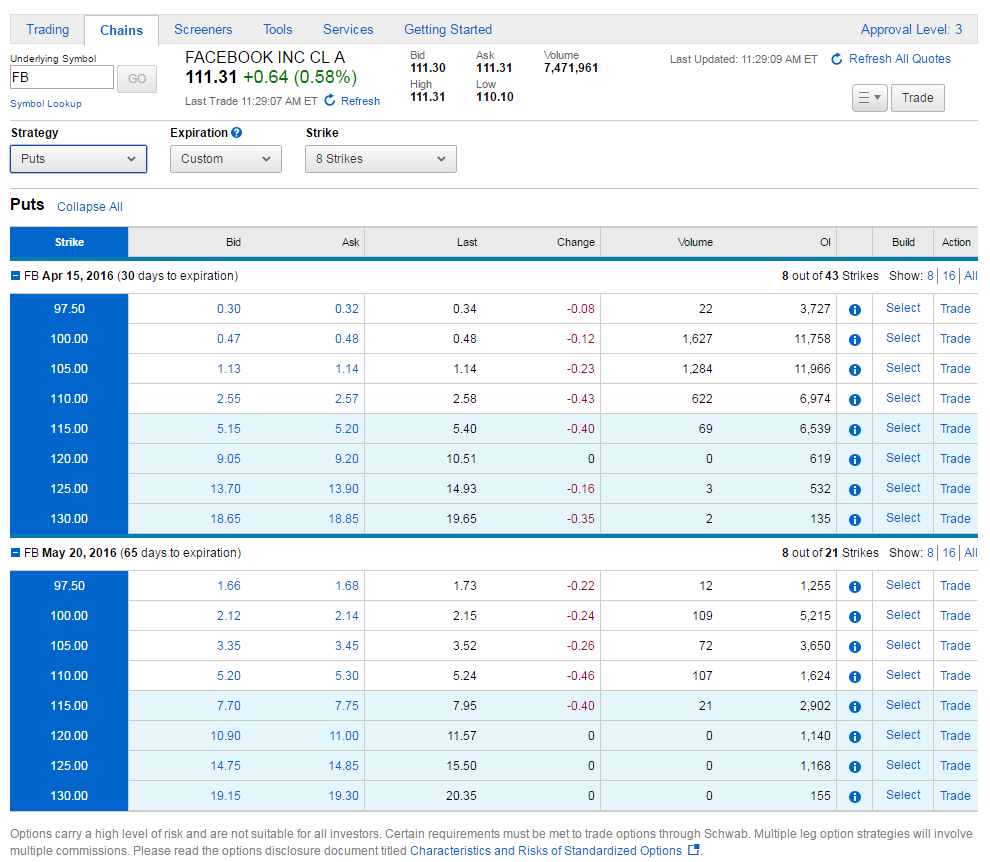990x862 pixels.
Task: Open the Expiration dropdown showing Custom
Action: pos(225,159)
